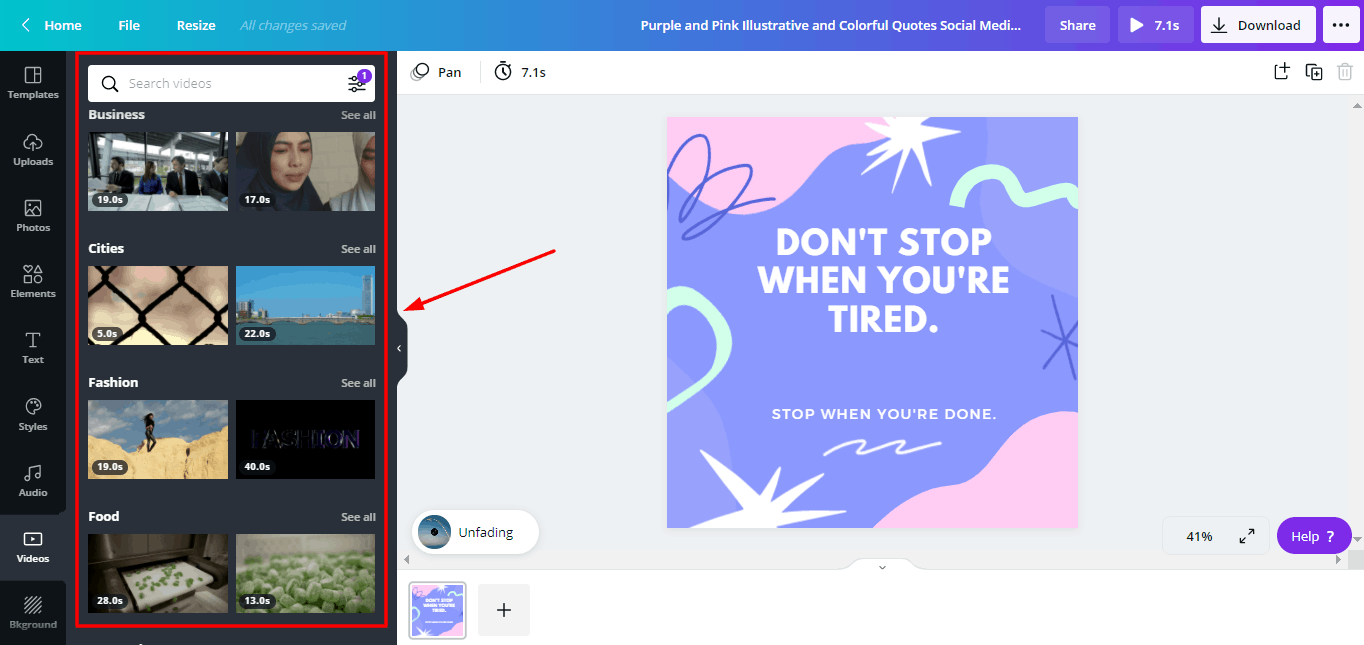1364x645 pixels.
Task: Open the File menu
Action: [x=129, y=25]
